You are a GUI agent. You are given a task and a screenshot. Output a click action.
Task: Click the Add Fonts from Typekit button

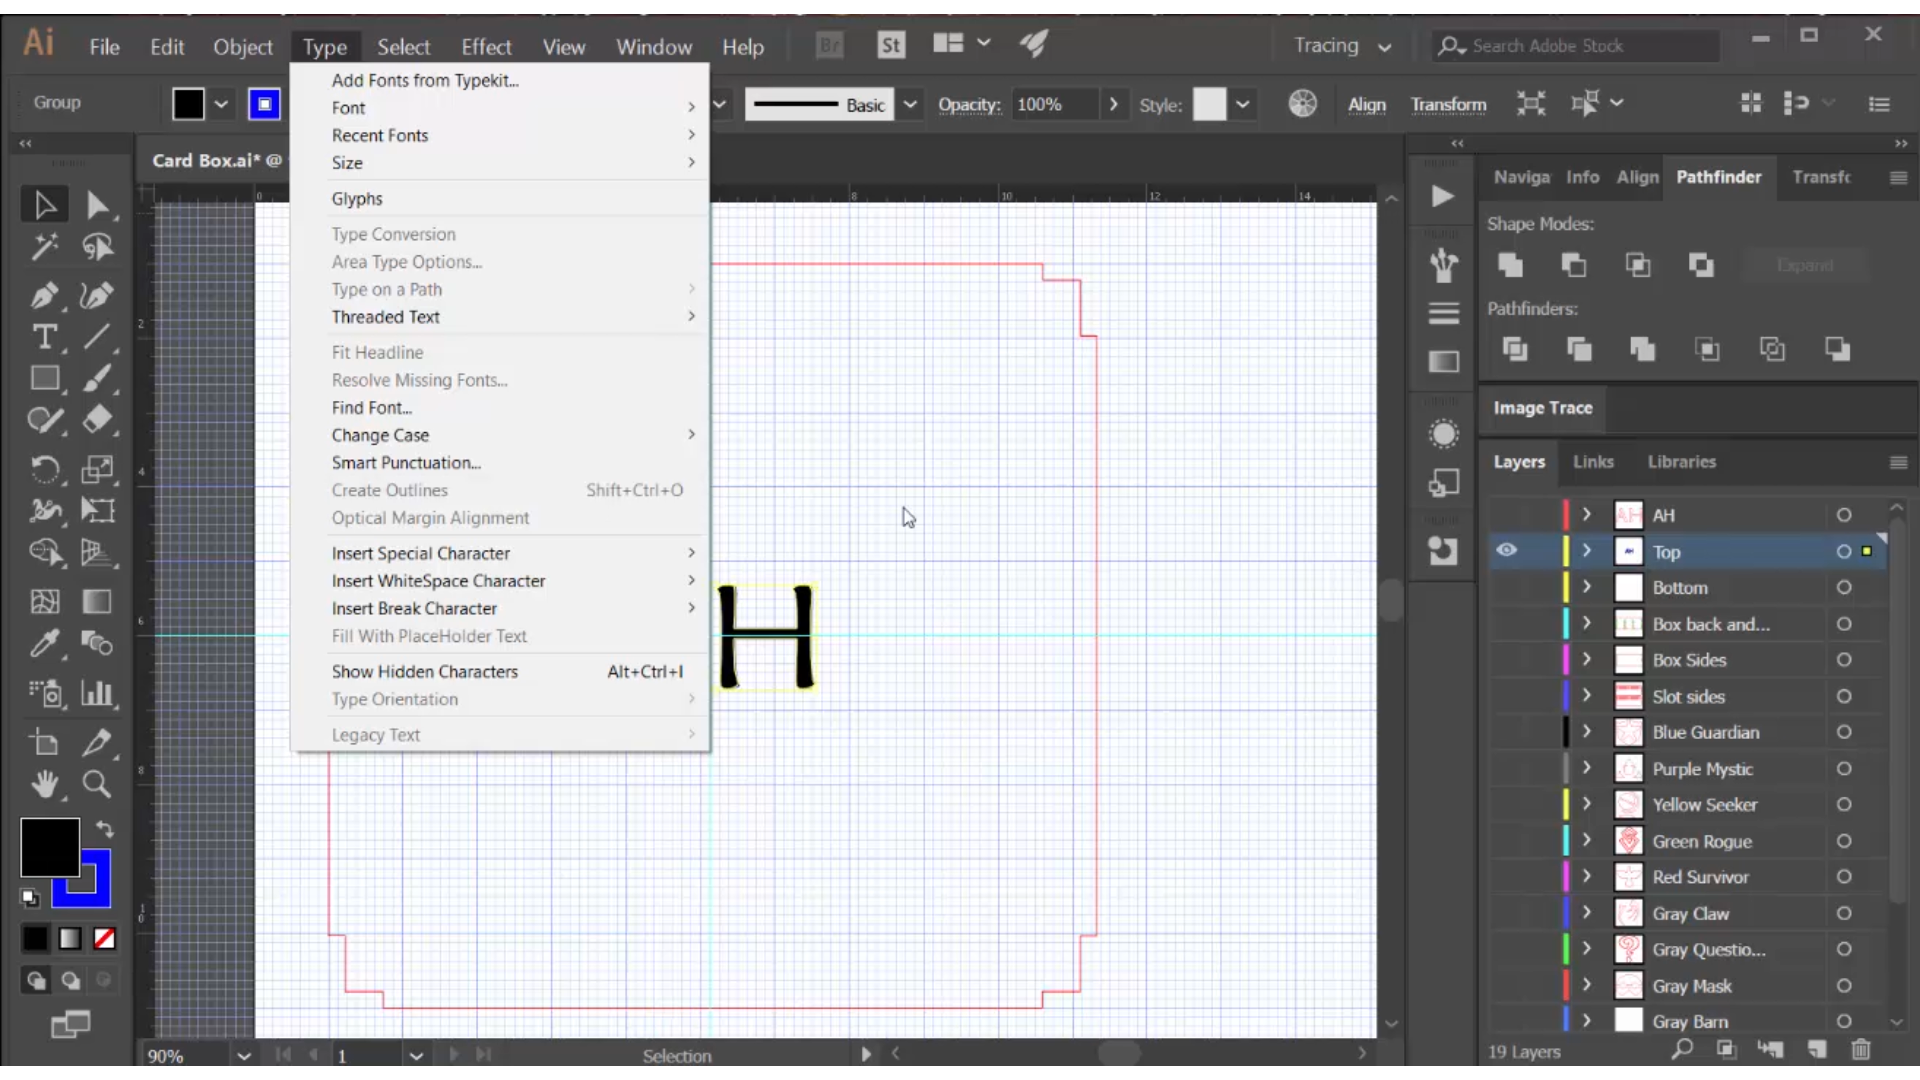[425, 79]
